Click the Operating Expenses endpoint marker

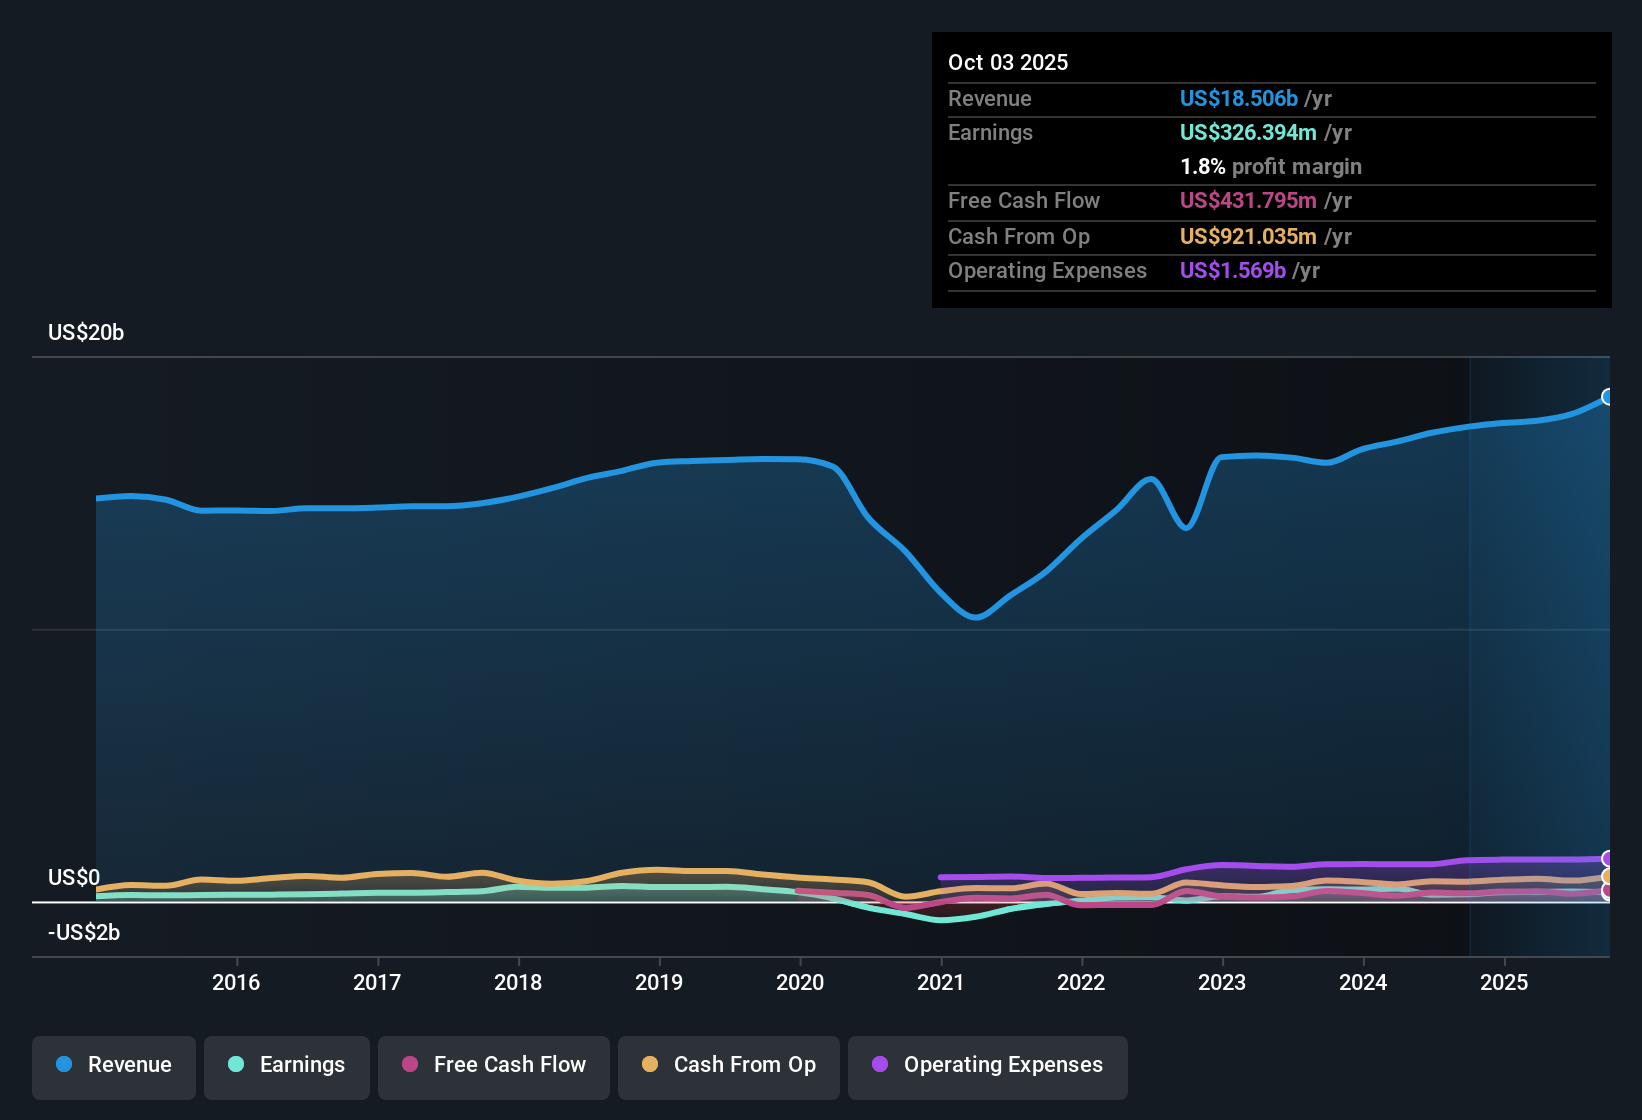(1606, 858)
